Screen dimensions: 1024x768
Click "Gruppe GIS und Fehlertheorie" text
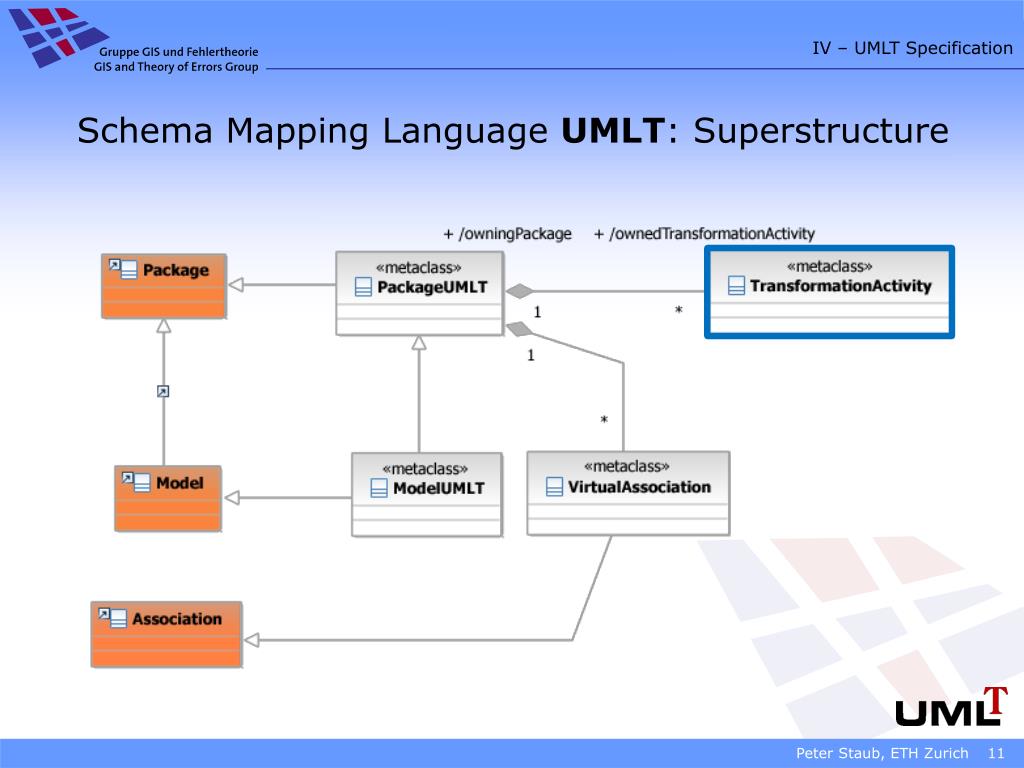pyautogui.click(x=178, y=52)
